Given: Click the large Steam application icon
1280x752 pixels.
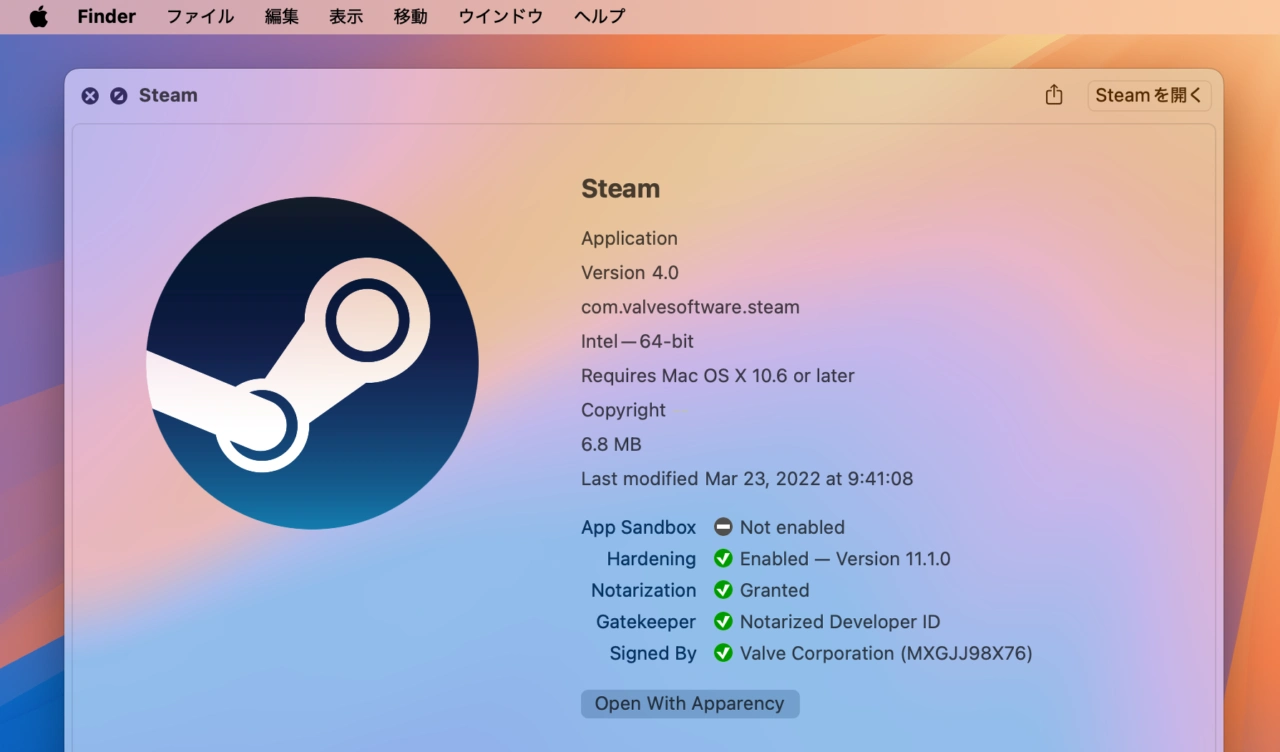Looking at the screenshot, I should 312,363.
